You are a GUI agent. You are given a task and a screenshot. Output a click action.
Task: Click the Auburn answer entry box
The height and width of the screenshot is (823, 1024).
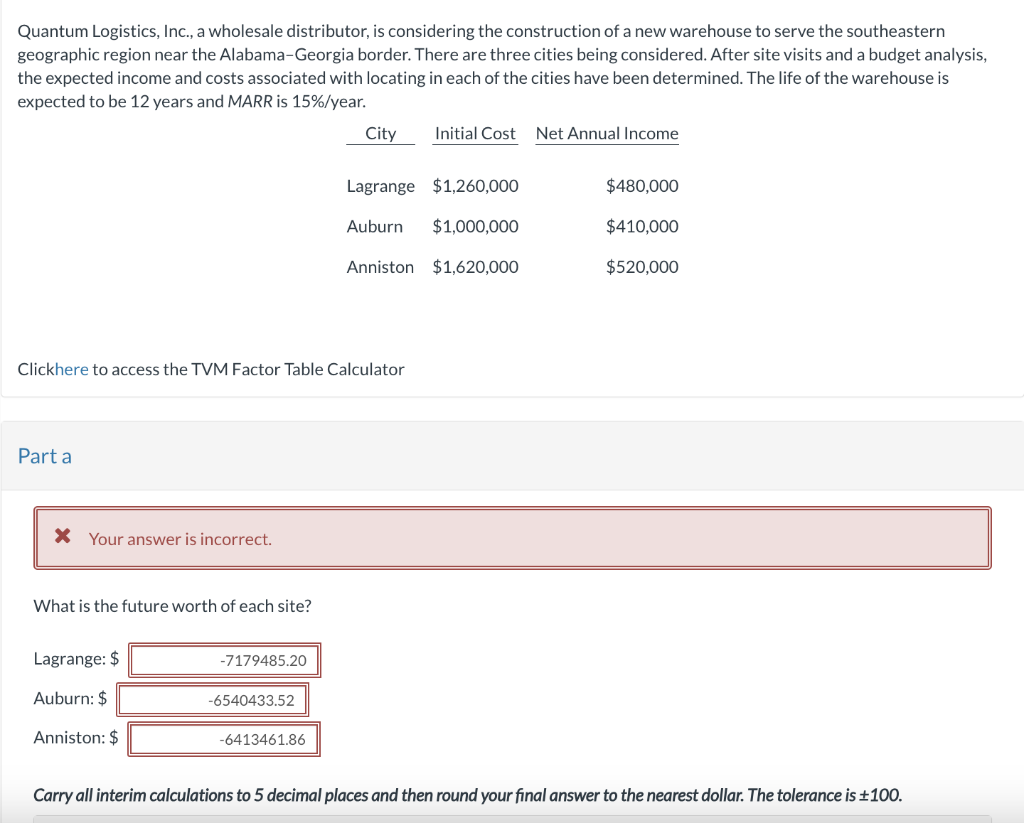(x=212, y=699)
